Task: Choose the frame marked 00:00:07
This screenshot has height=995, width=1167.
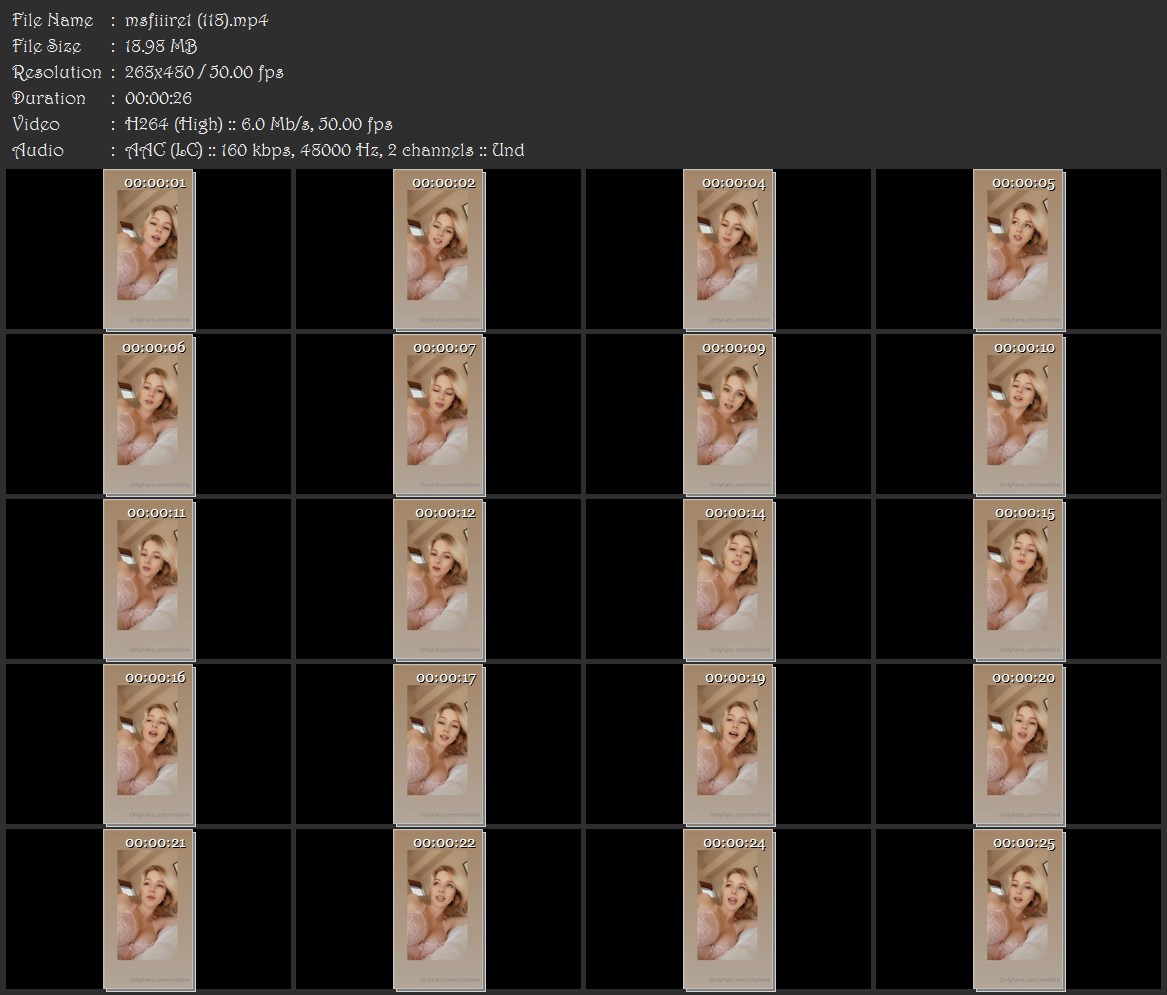Action: coord(438,415)
